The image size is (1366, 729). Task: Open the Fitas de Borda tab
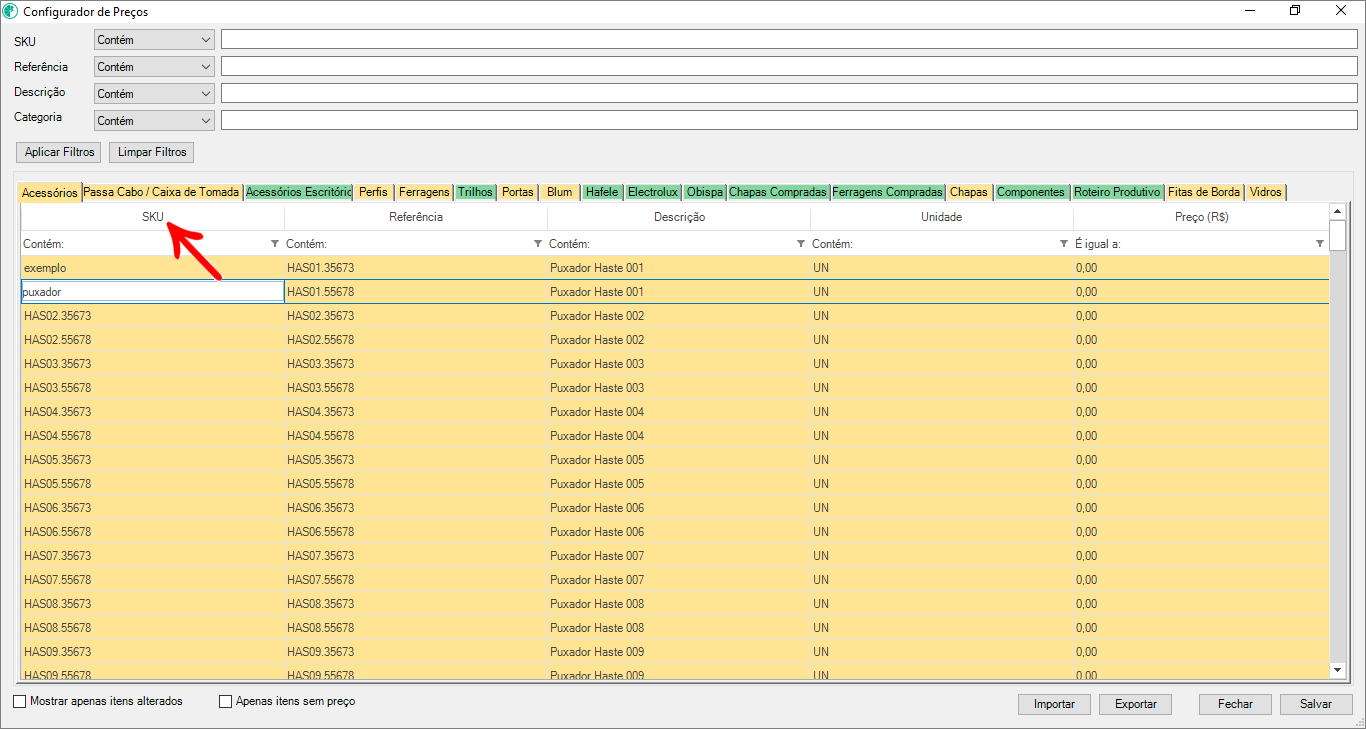tap(1204, 192)
